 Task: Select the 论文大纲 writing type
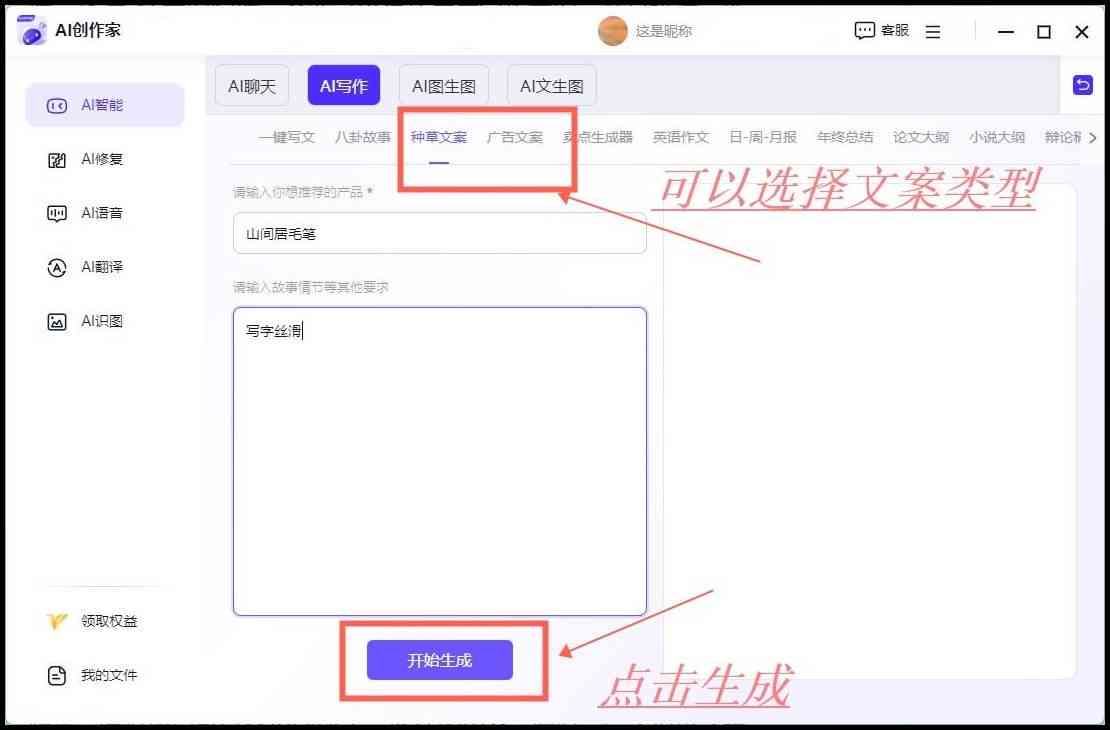tap(921, 137)
